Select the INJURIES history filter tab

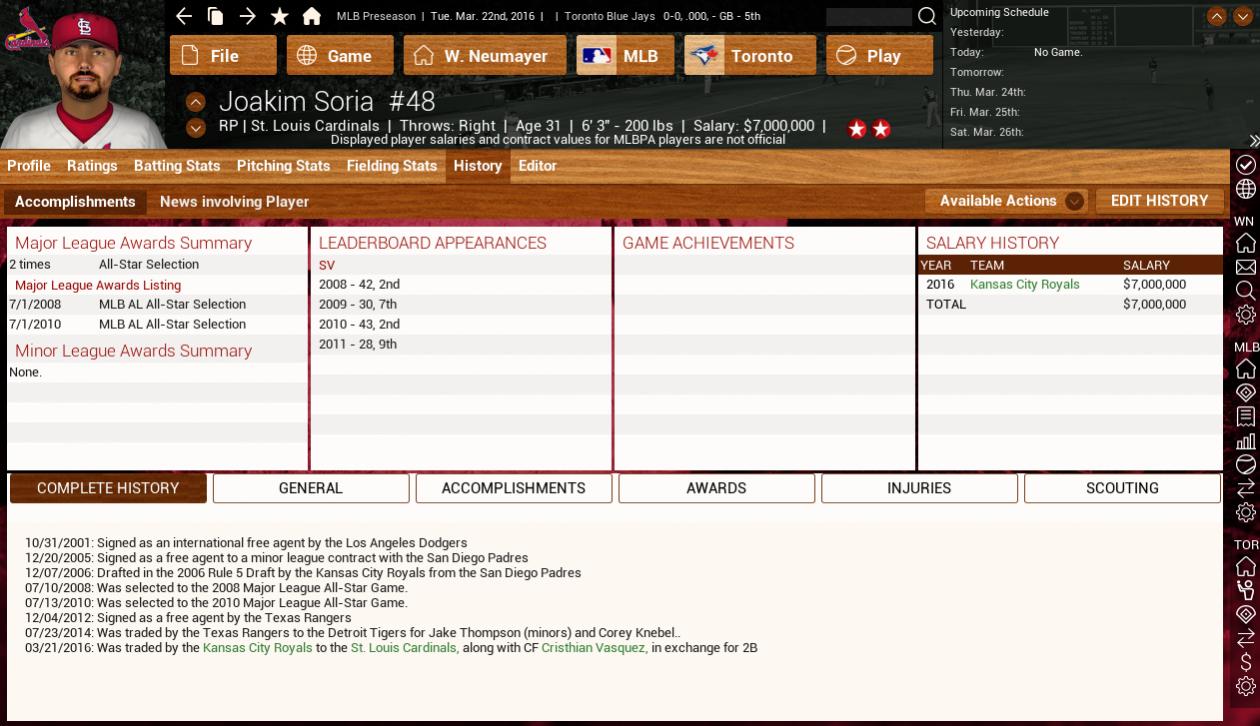pyautogui.click(x=919, y=488)
